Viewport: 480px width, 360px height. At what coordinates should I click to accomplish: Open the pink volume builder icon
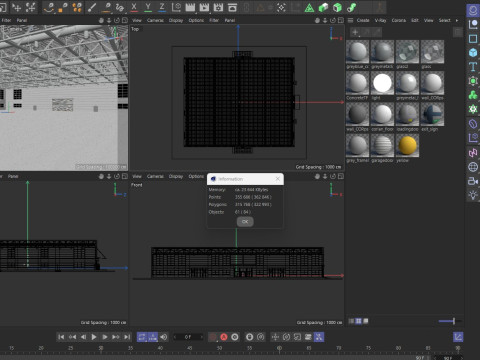coord(473,153)
